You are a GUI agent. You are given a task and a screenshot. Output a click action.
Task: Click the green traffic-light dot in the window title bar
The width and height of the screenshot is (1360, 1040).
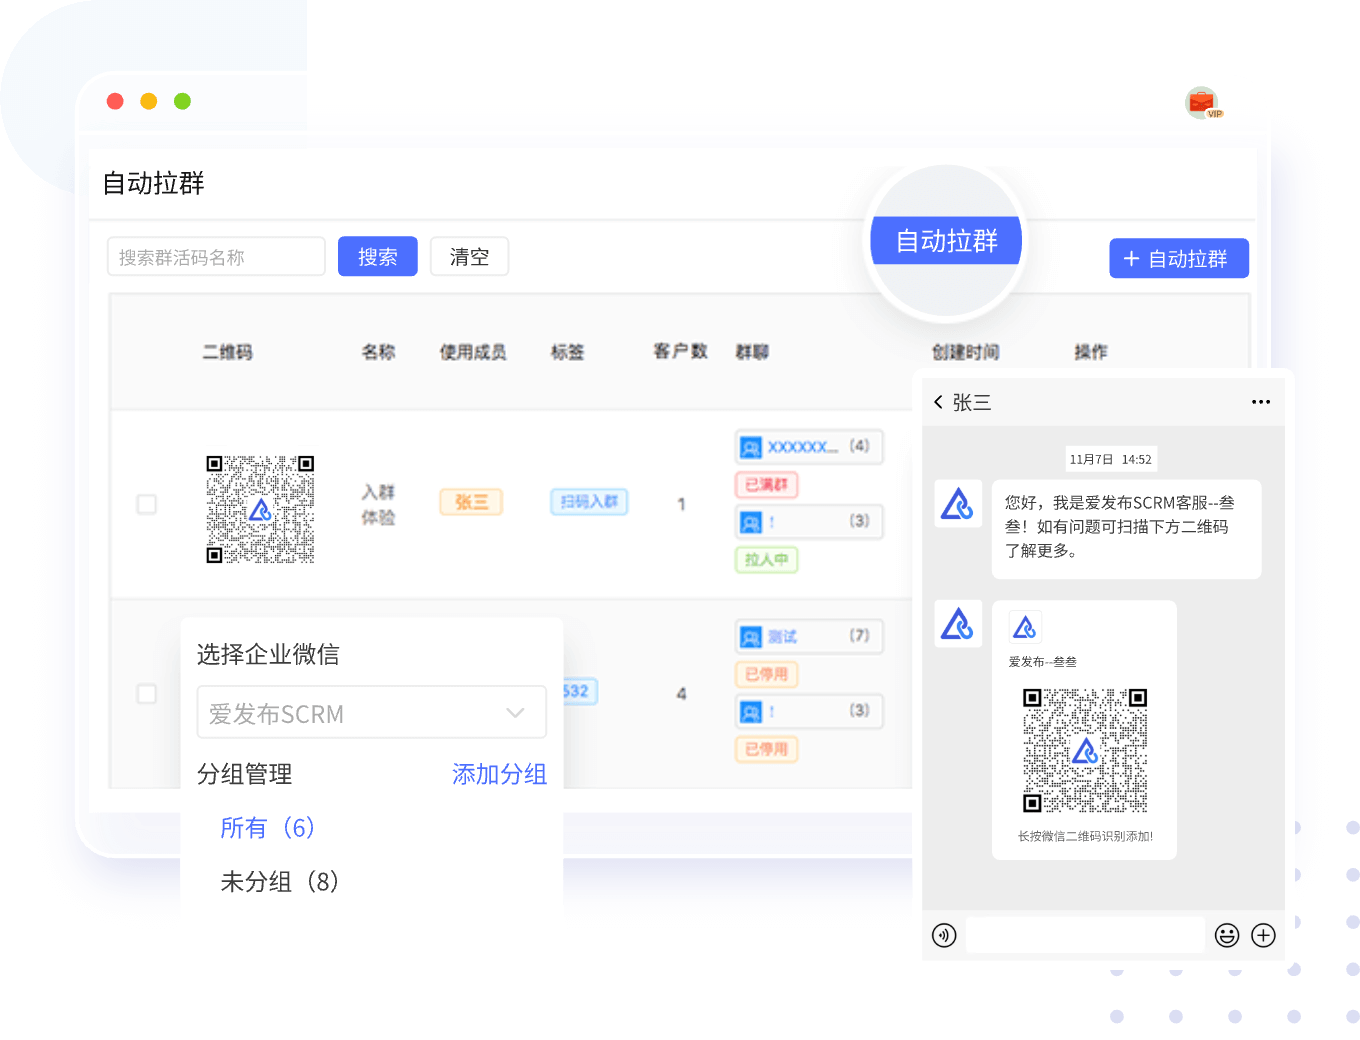pos(182,101)
